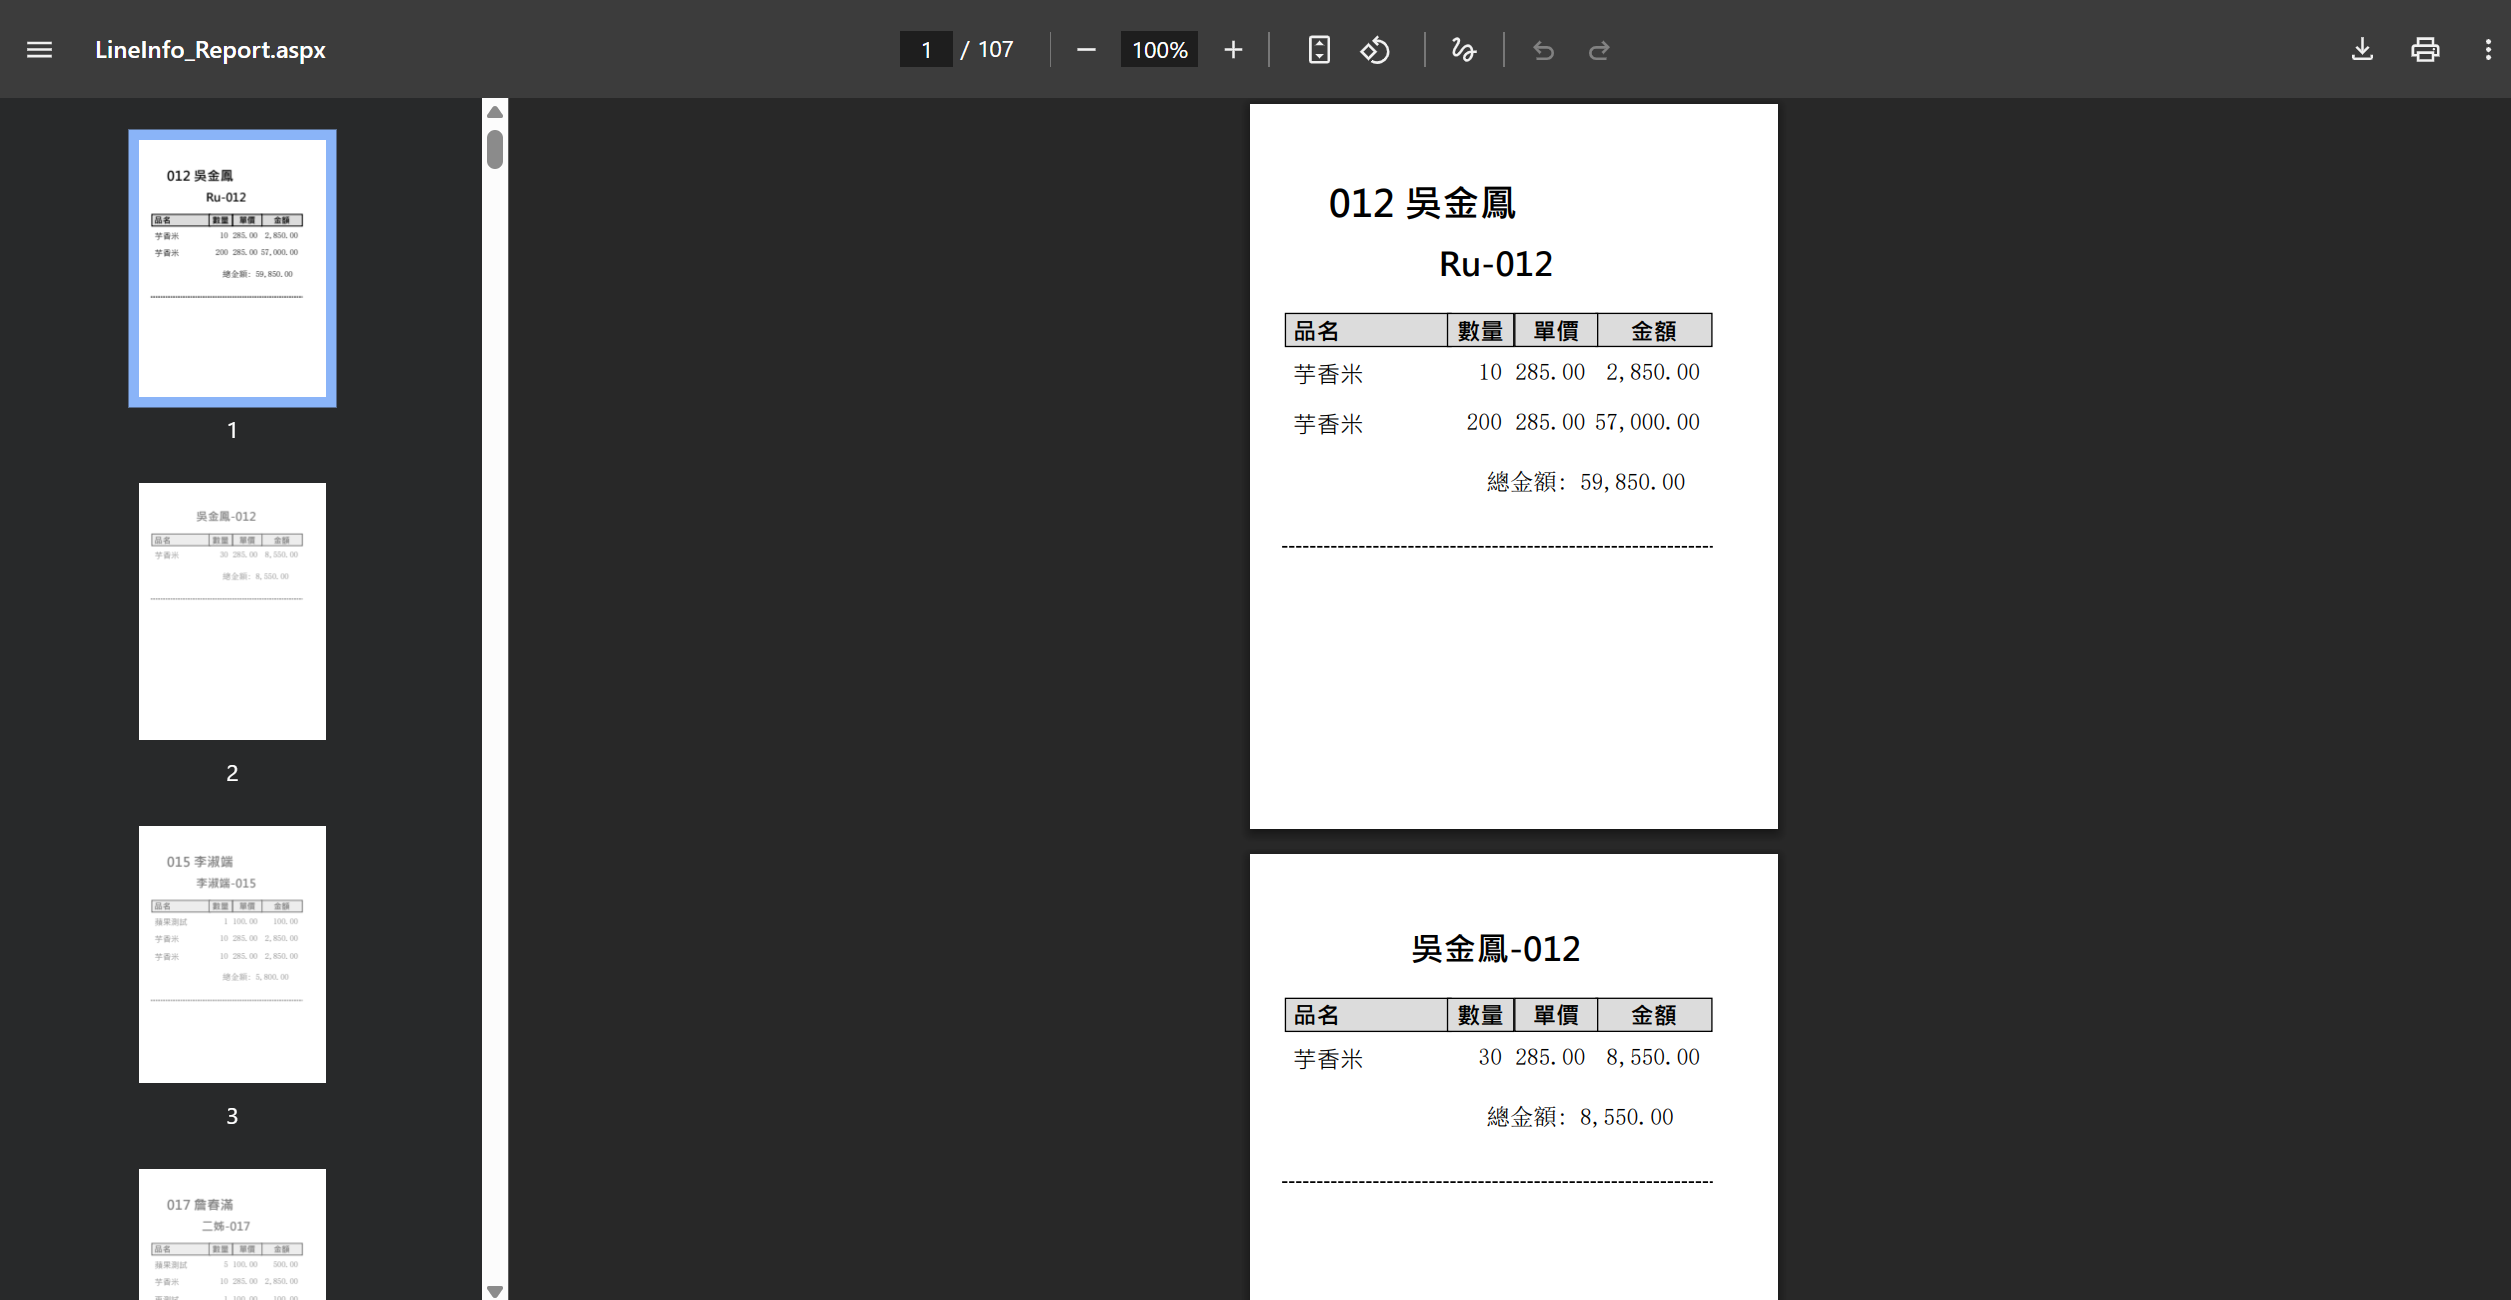2511x1300 pixels.
Task: Select page 1 thumbnail
Action: 232,268
